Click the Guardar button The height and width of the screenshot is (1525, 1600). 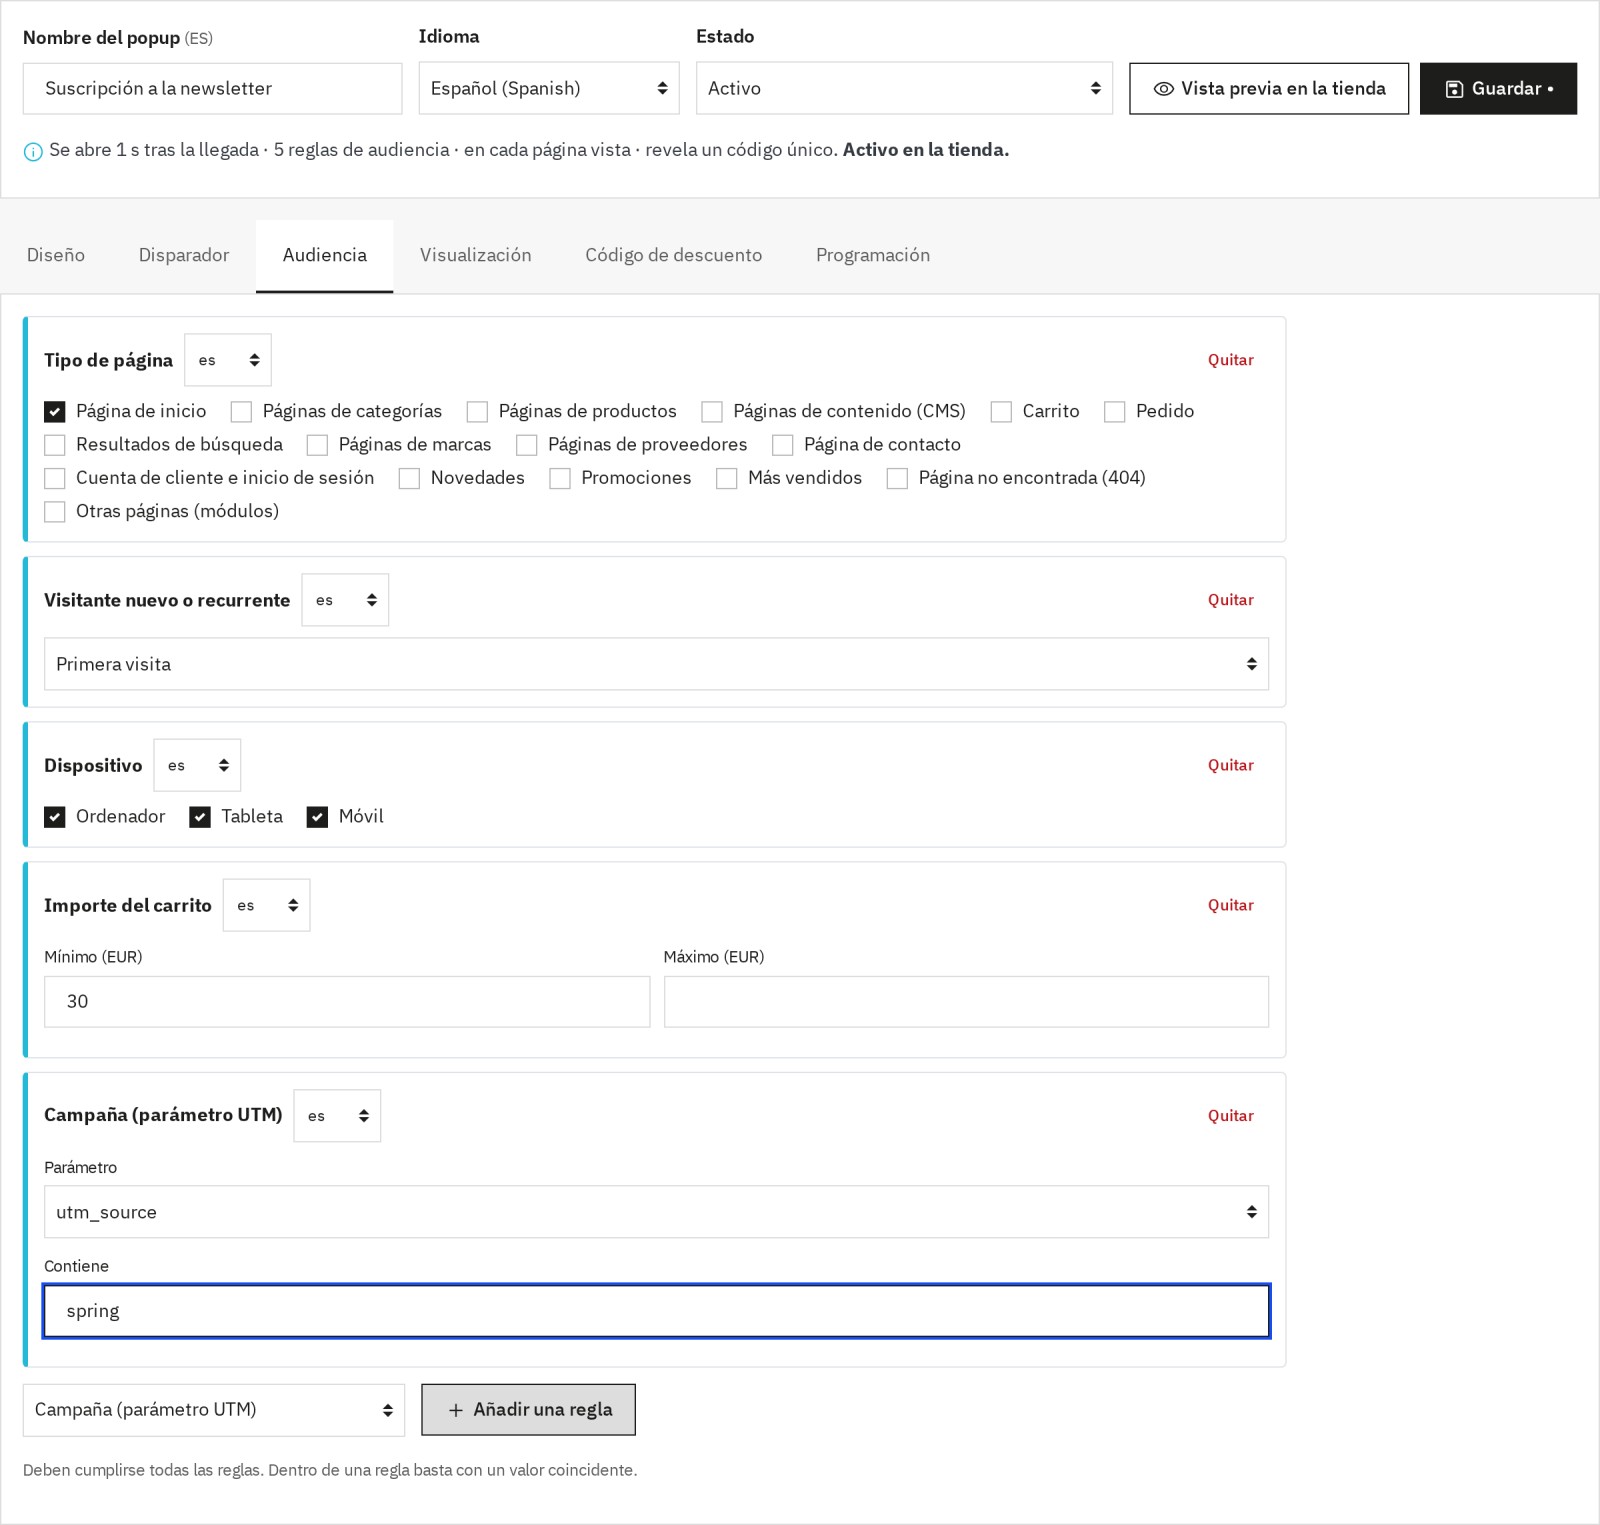(x=1498, y=89)
